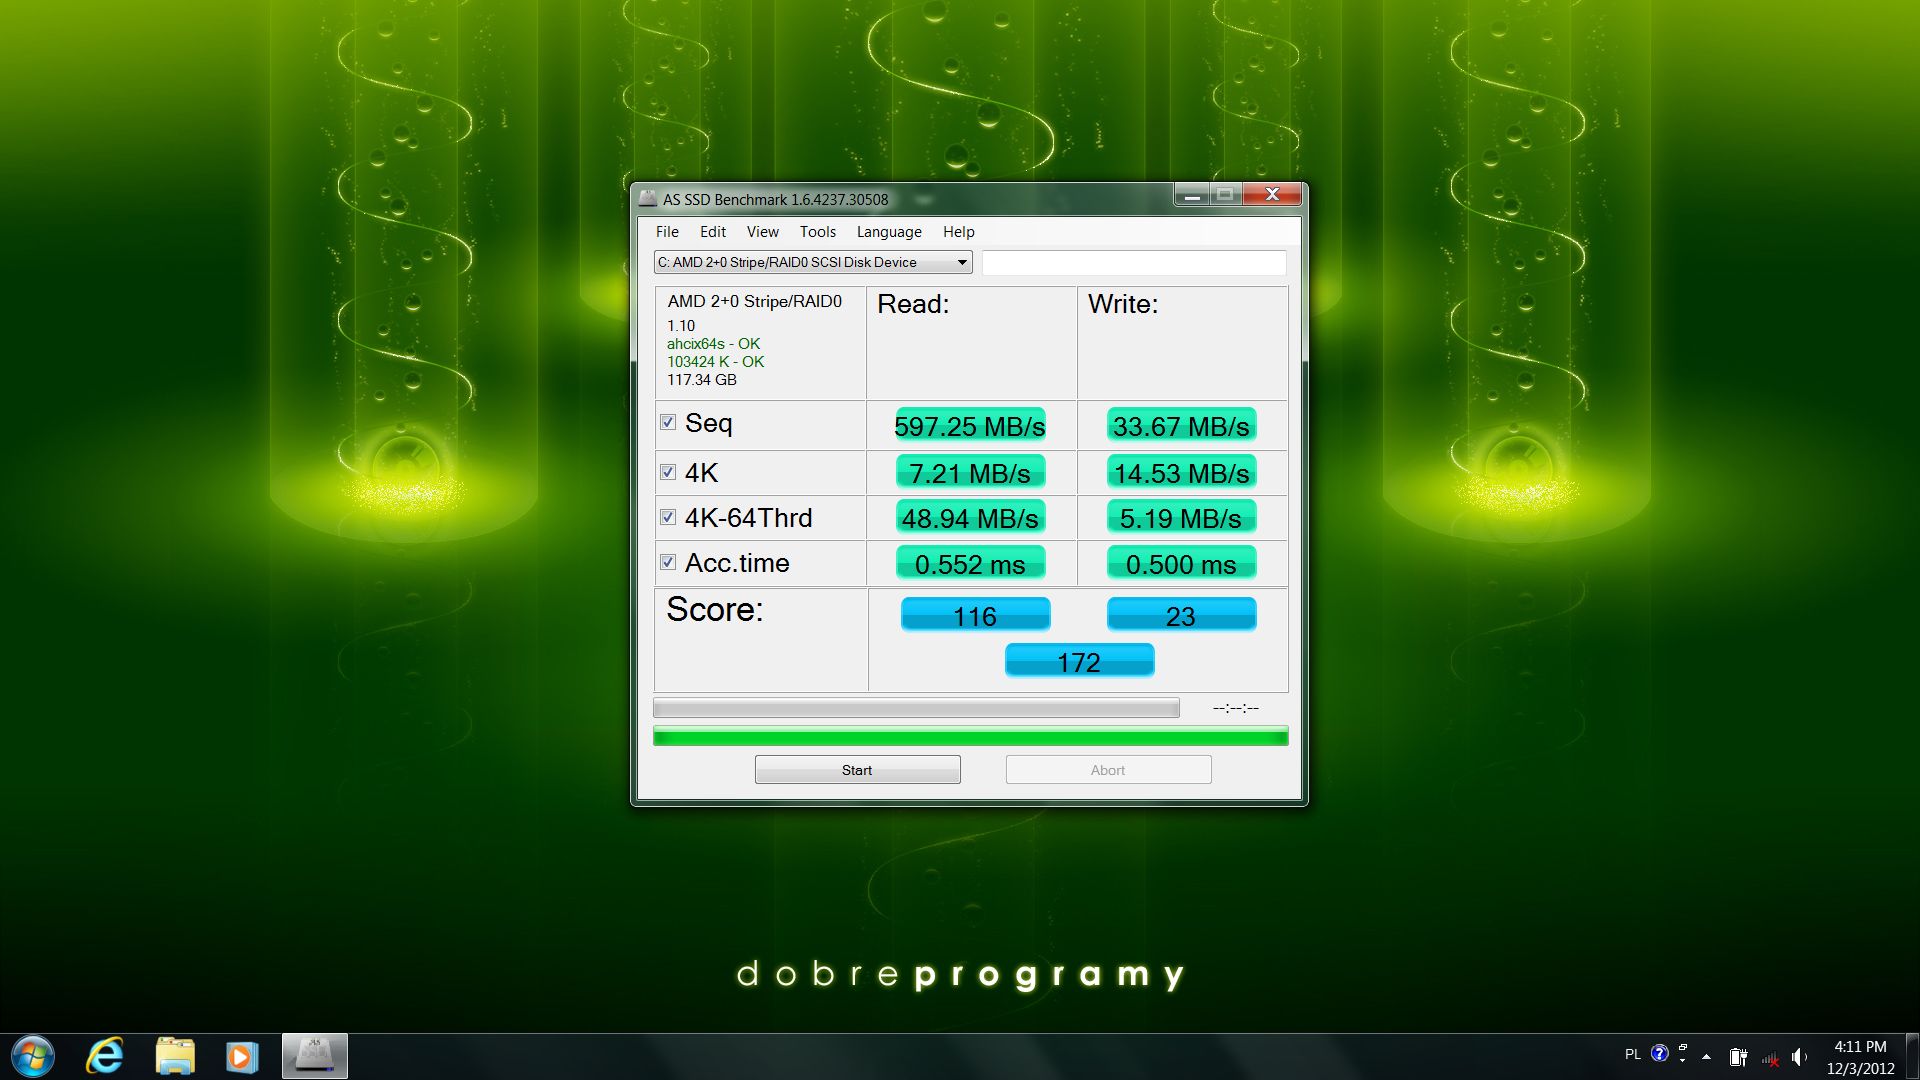1920x1080 pixels.
Task: Open the volume speaker tray icon
Action: pos(1800,1057)
